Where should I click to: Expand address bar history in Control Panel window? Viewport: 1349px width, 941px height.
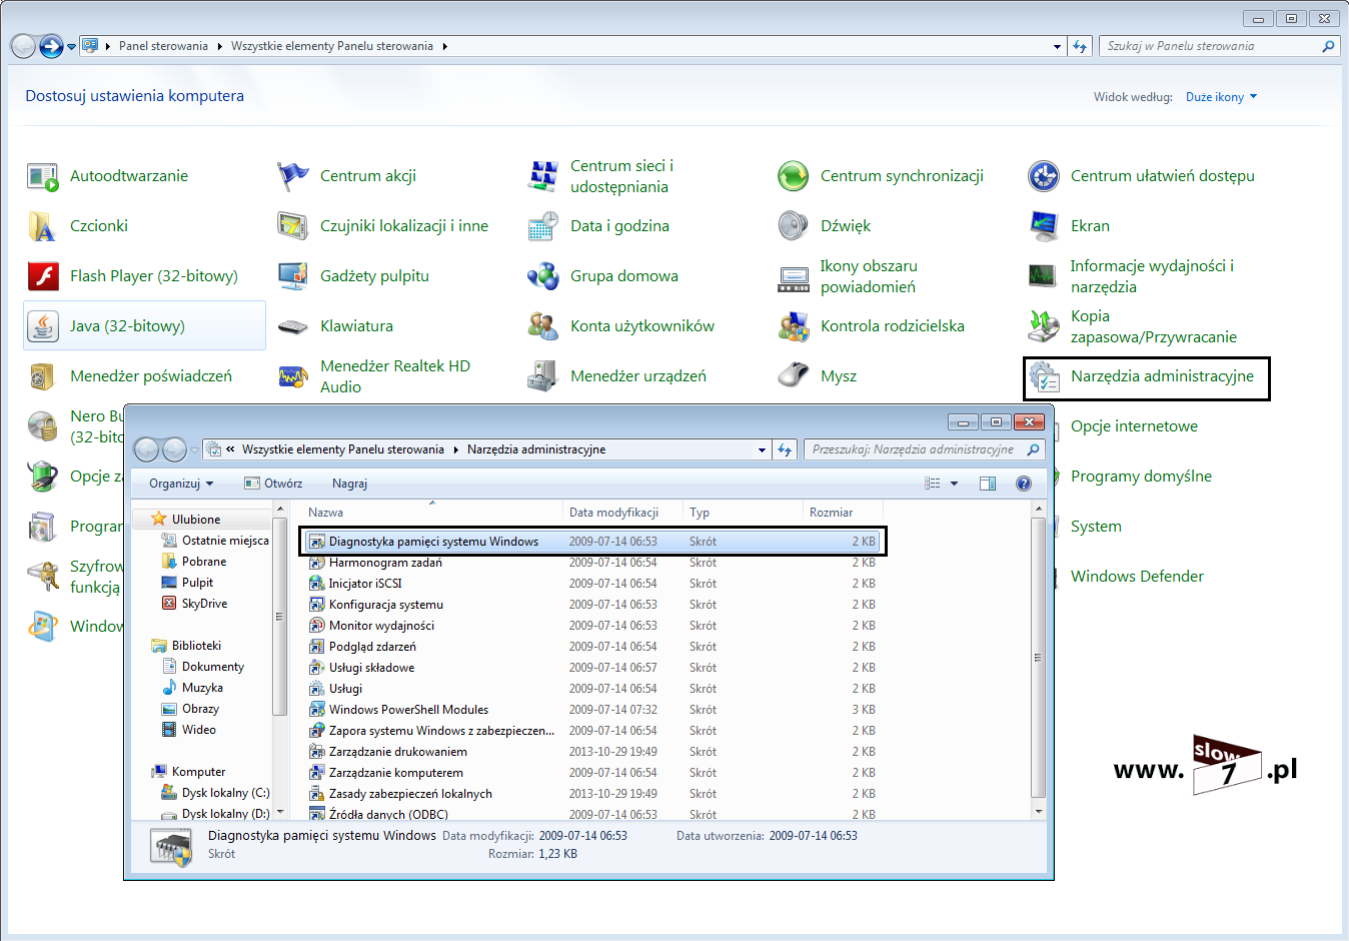tap(1058, 46)
